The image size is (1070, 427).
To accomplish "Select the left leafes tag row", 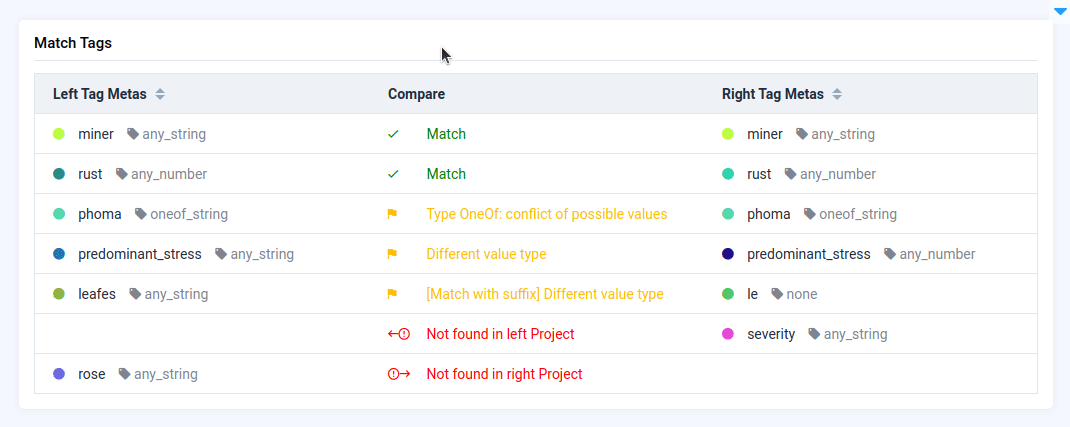I will [x=97, y=294].
